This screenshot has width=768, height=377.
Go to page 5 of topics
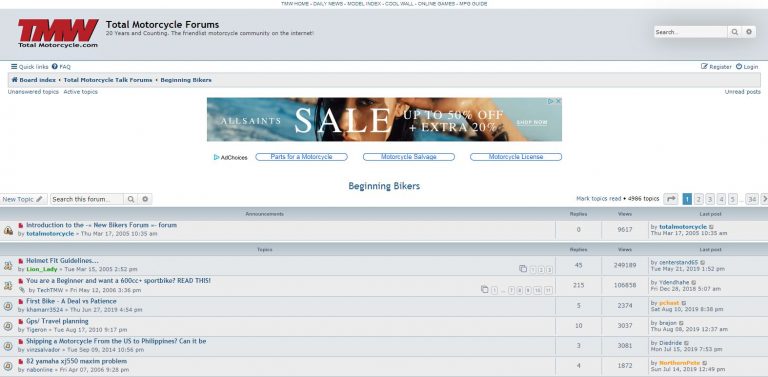pos(732,199)
